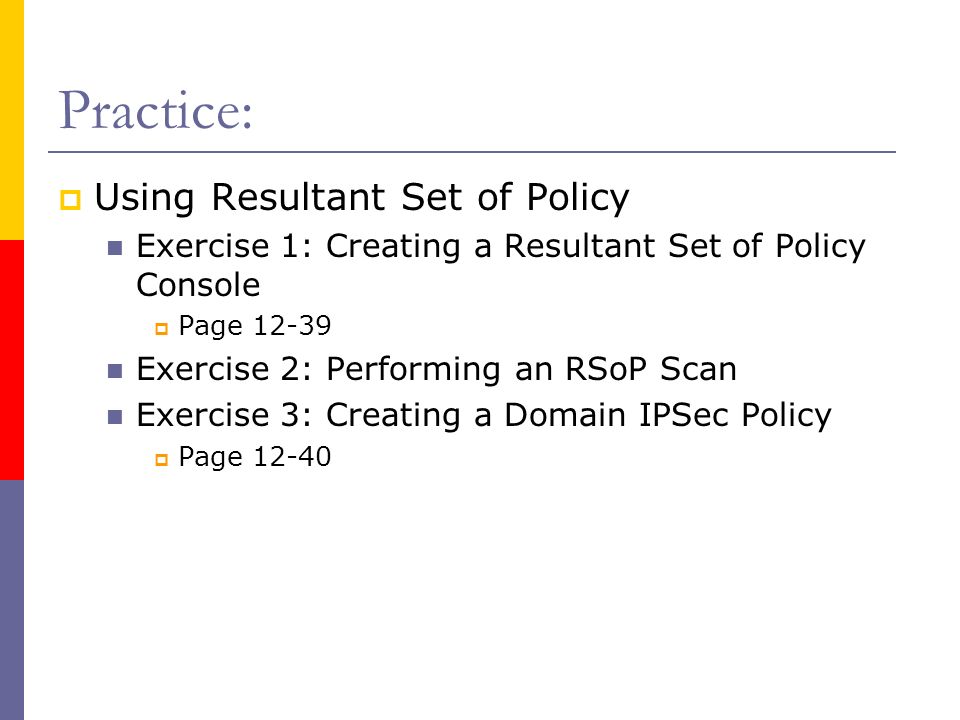Click the purple bullet next to Exercise 1
Viewport: 960px width, 720px height.
click(114, 247)
